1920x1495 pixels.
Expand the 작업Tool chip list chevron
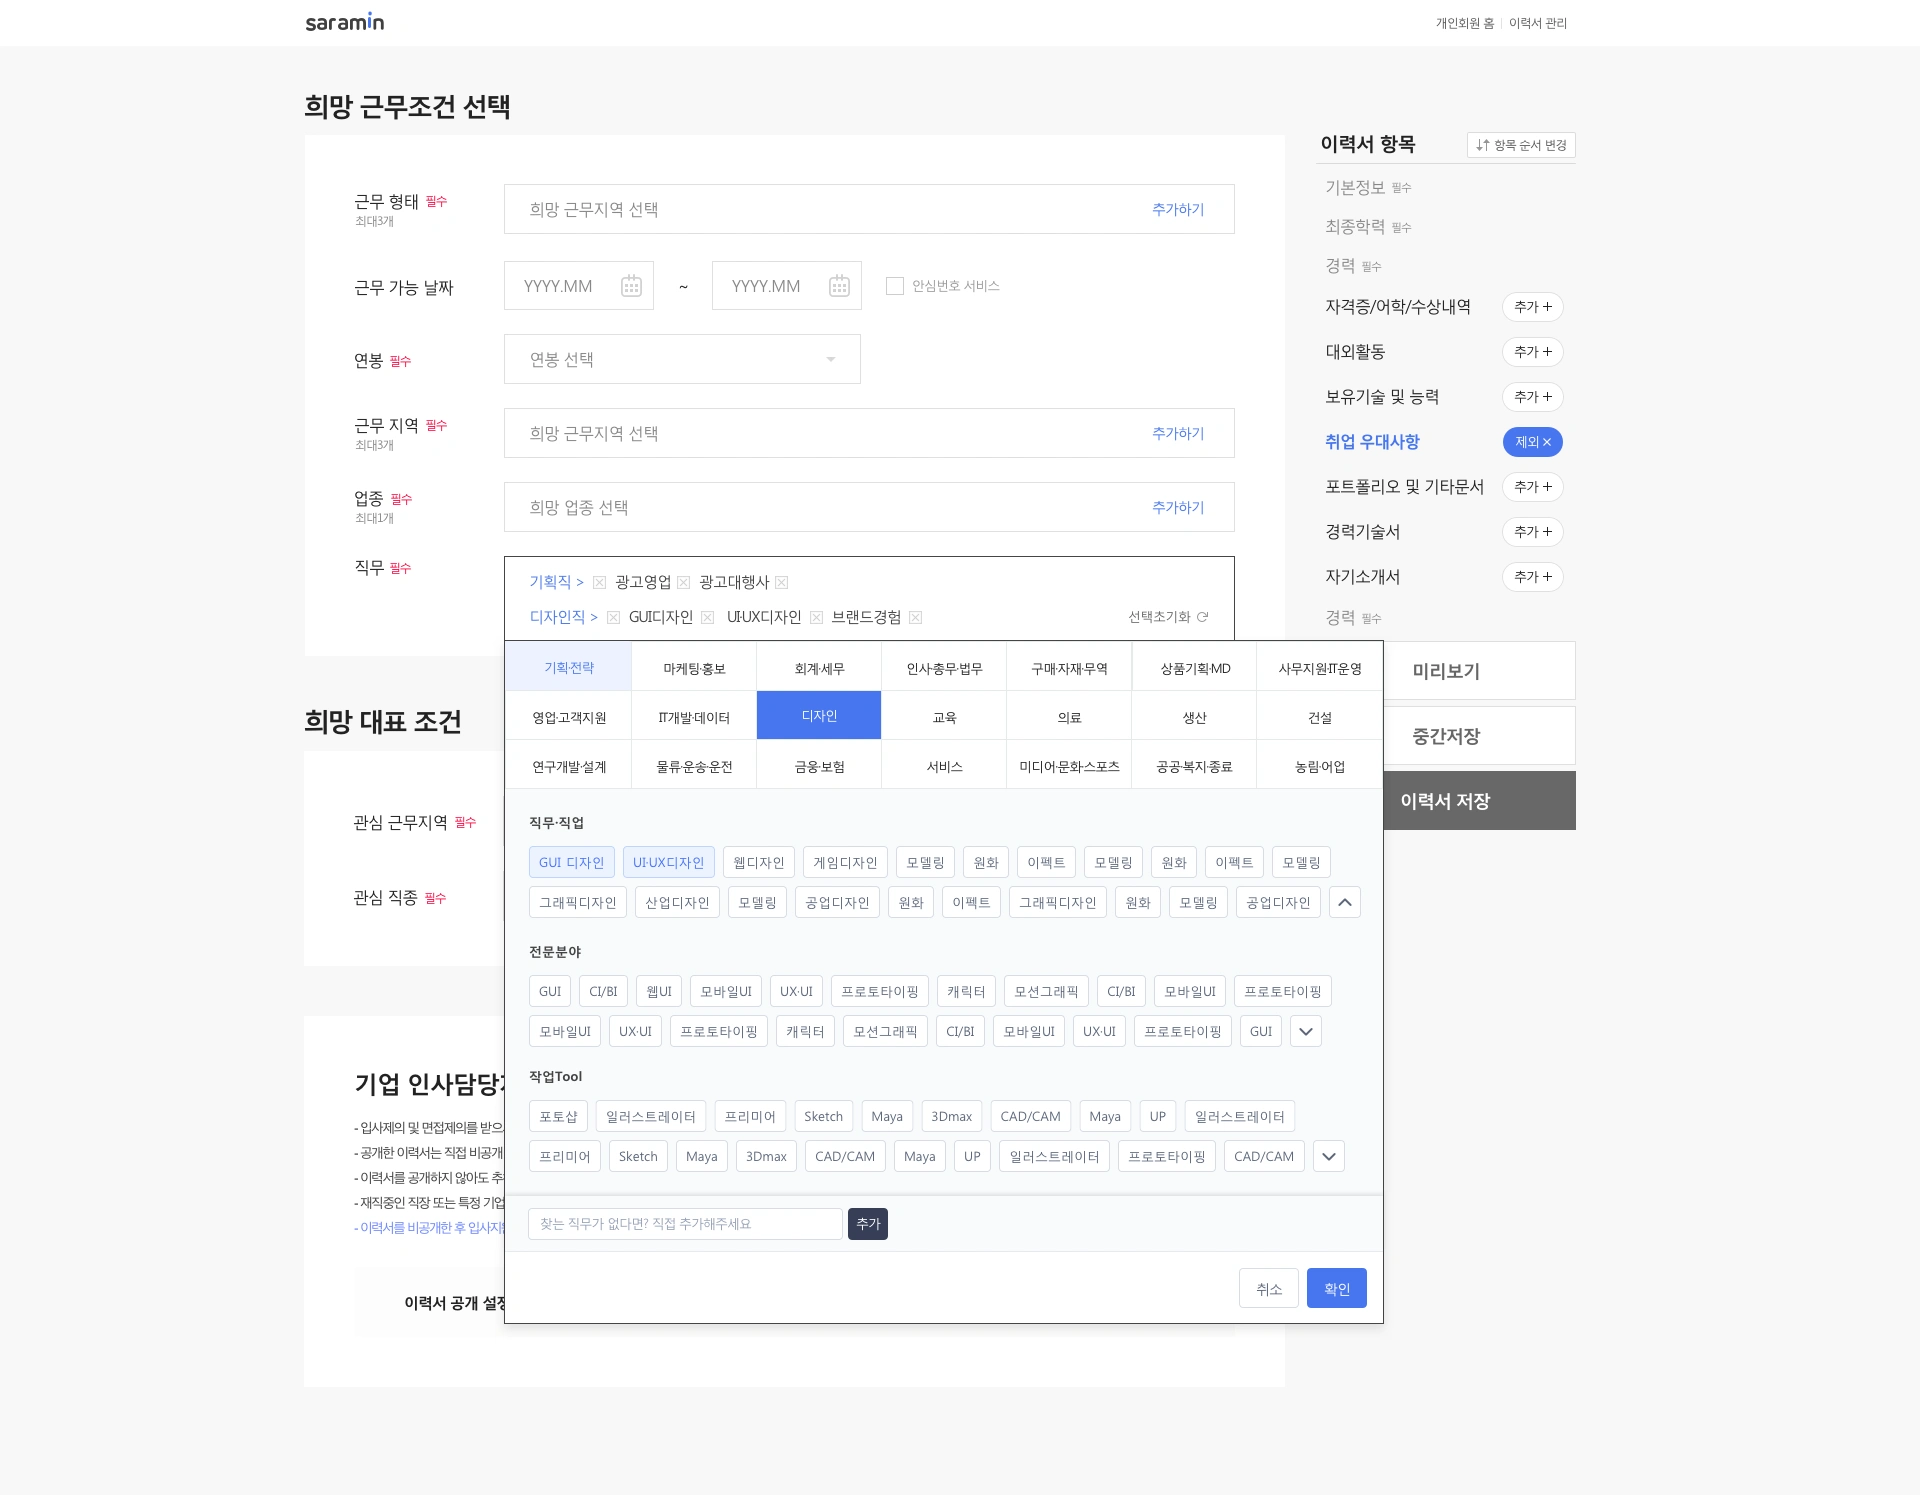(x=1329, y=1156)
